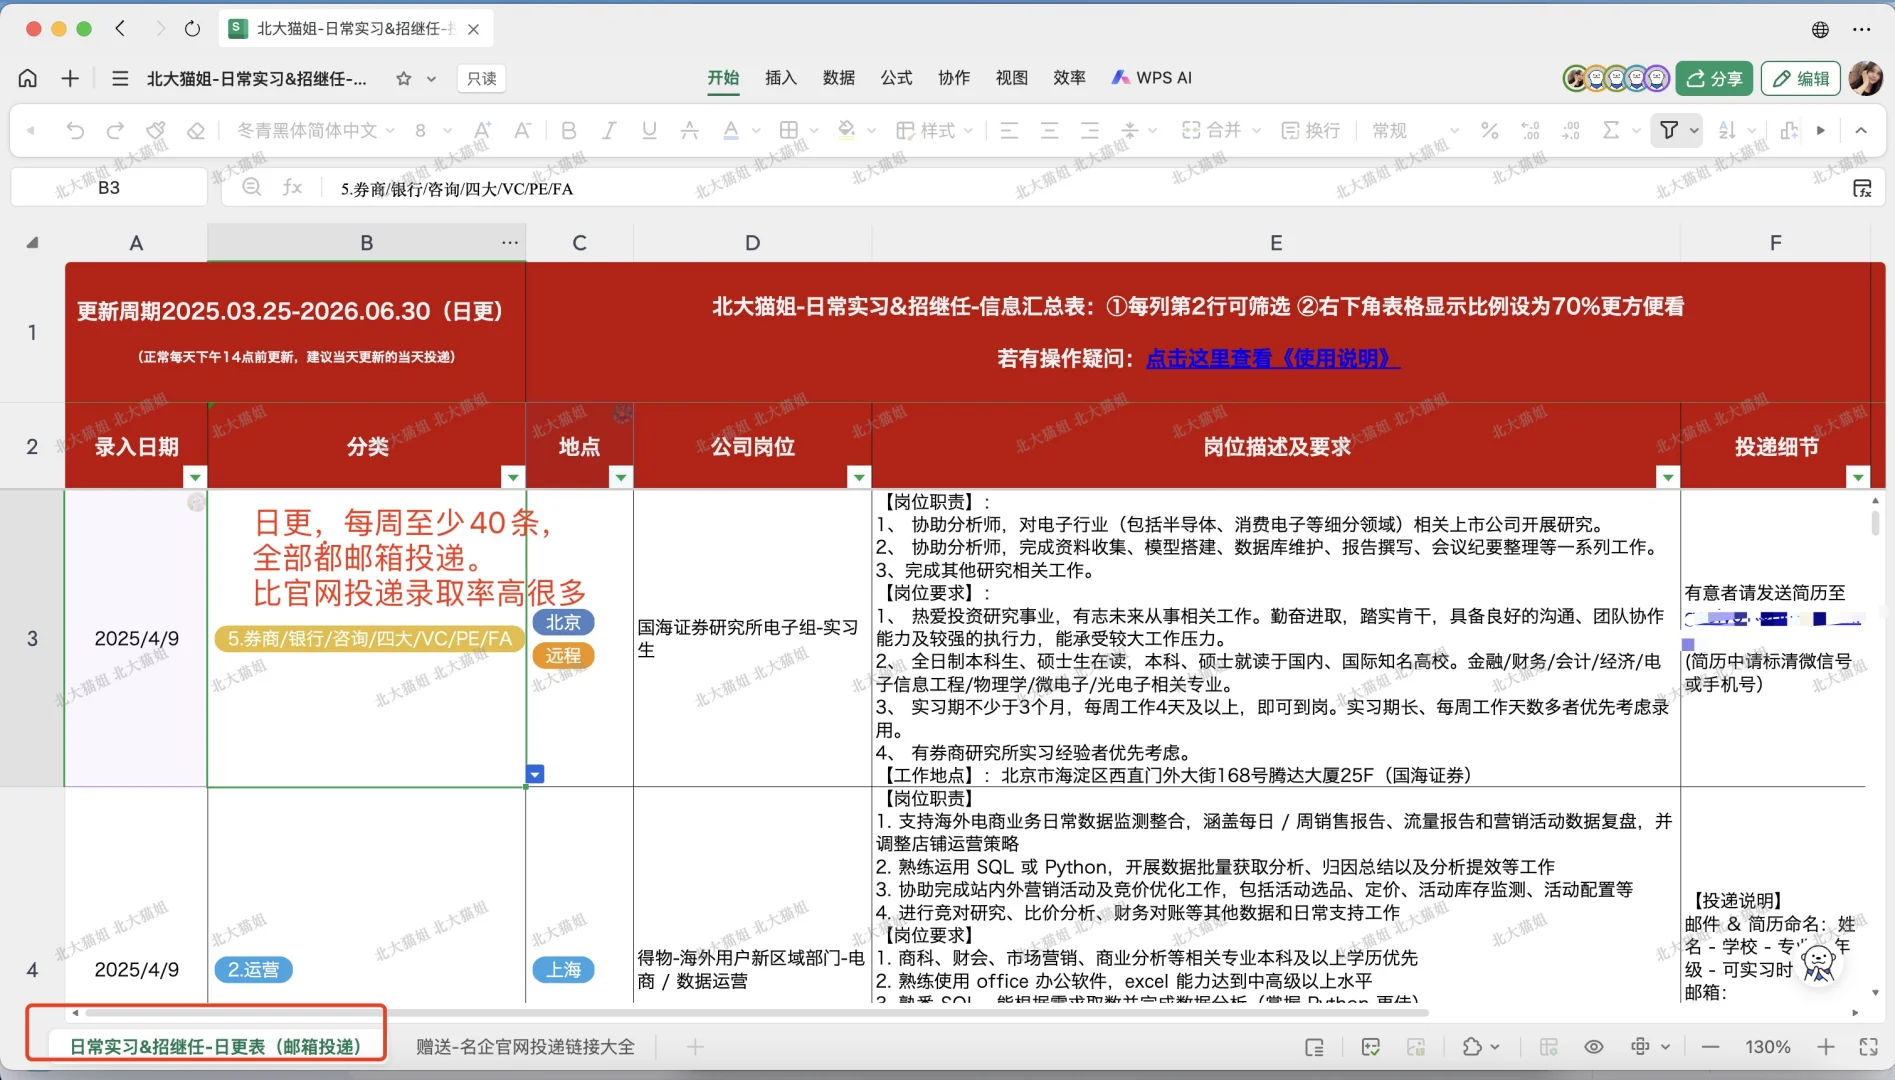Open the WPS AI menu
The image size is (1895, 1080).
1152,78
